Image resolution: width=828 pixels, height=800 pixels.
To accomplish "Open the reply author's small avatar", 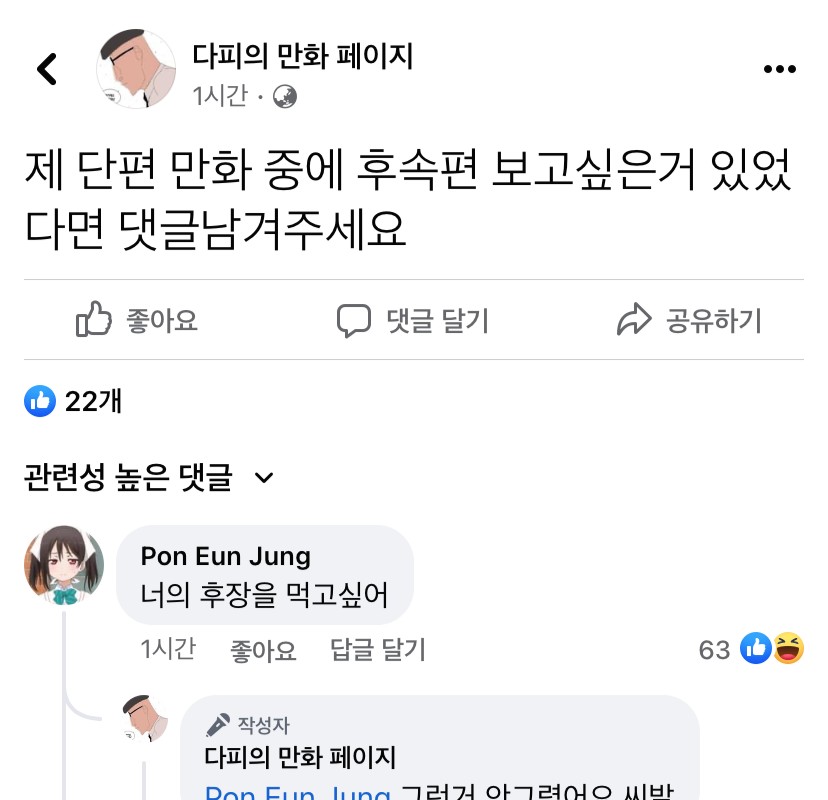I will tap(145, 719).
